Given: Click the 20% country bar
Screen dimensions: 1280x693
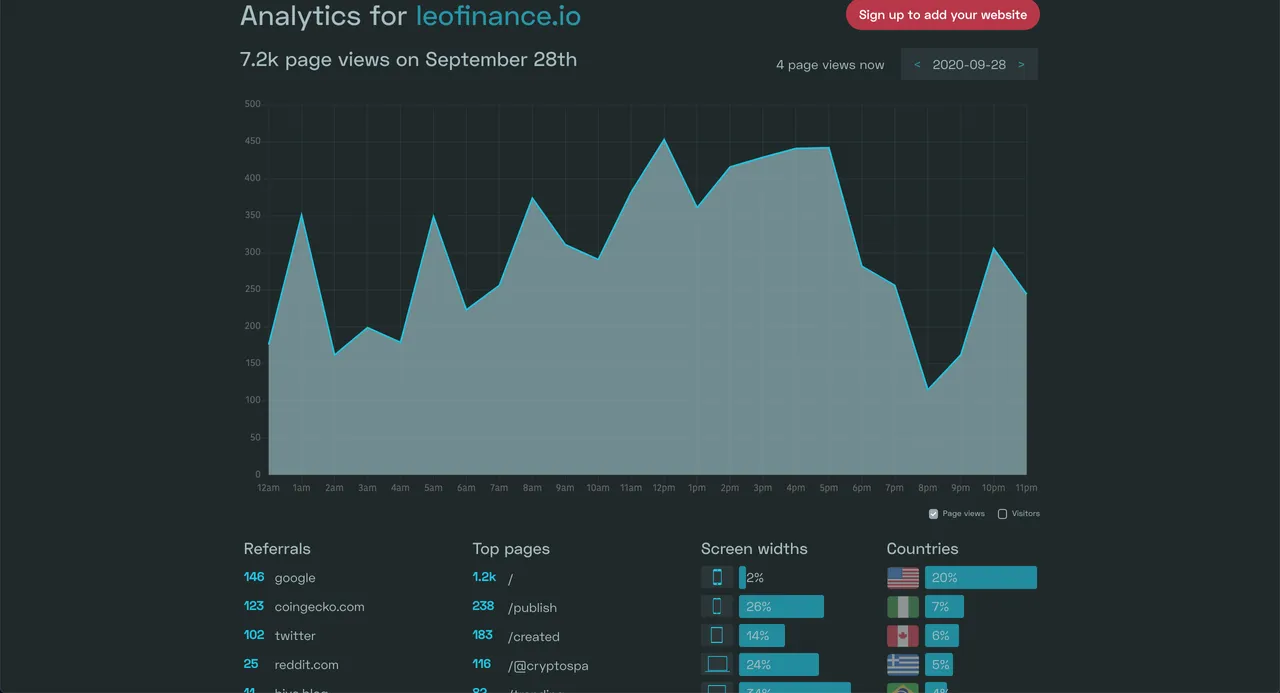Looking at the screenshot, I should tap(981, 578).
